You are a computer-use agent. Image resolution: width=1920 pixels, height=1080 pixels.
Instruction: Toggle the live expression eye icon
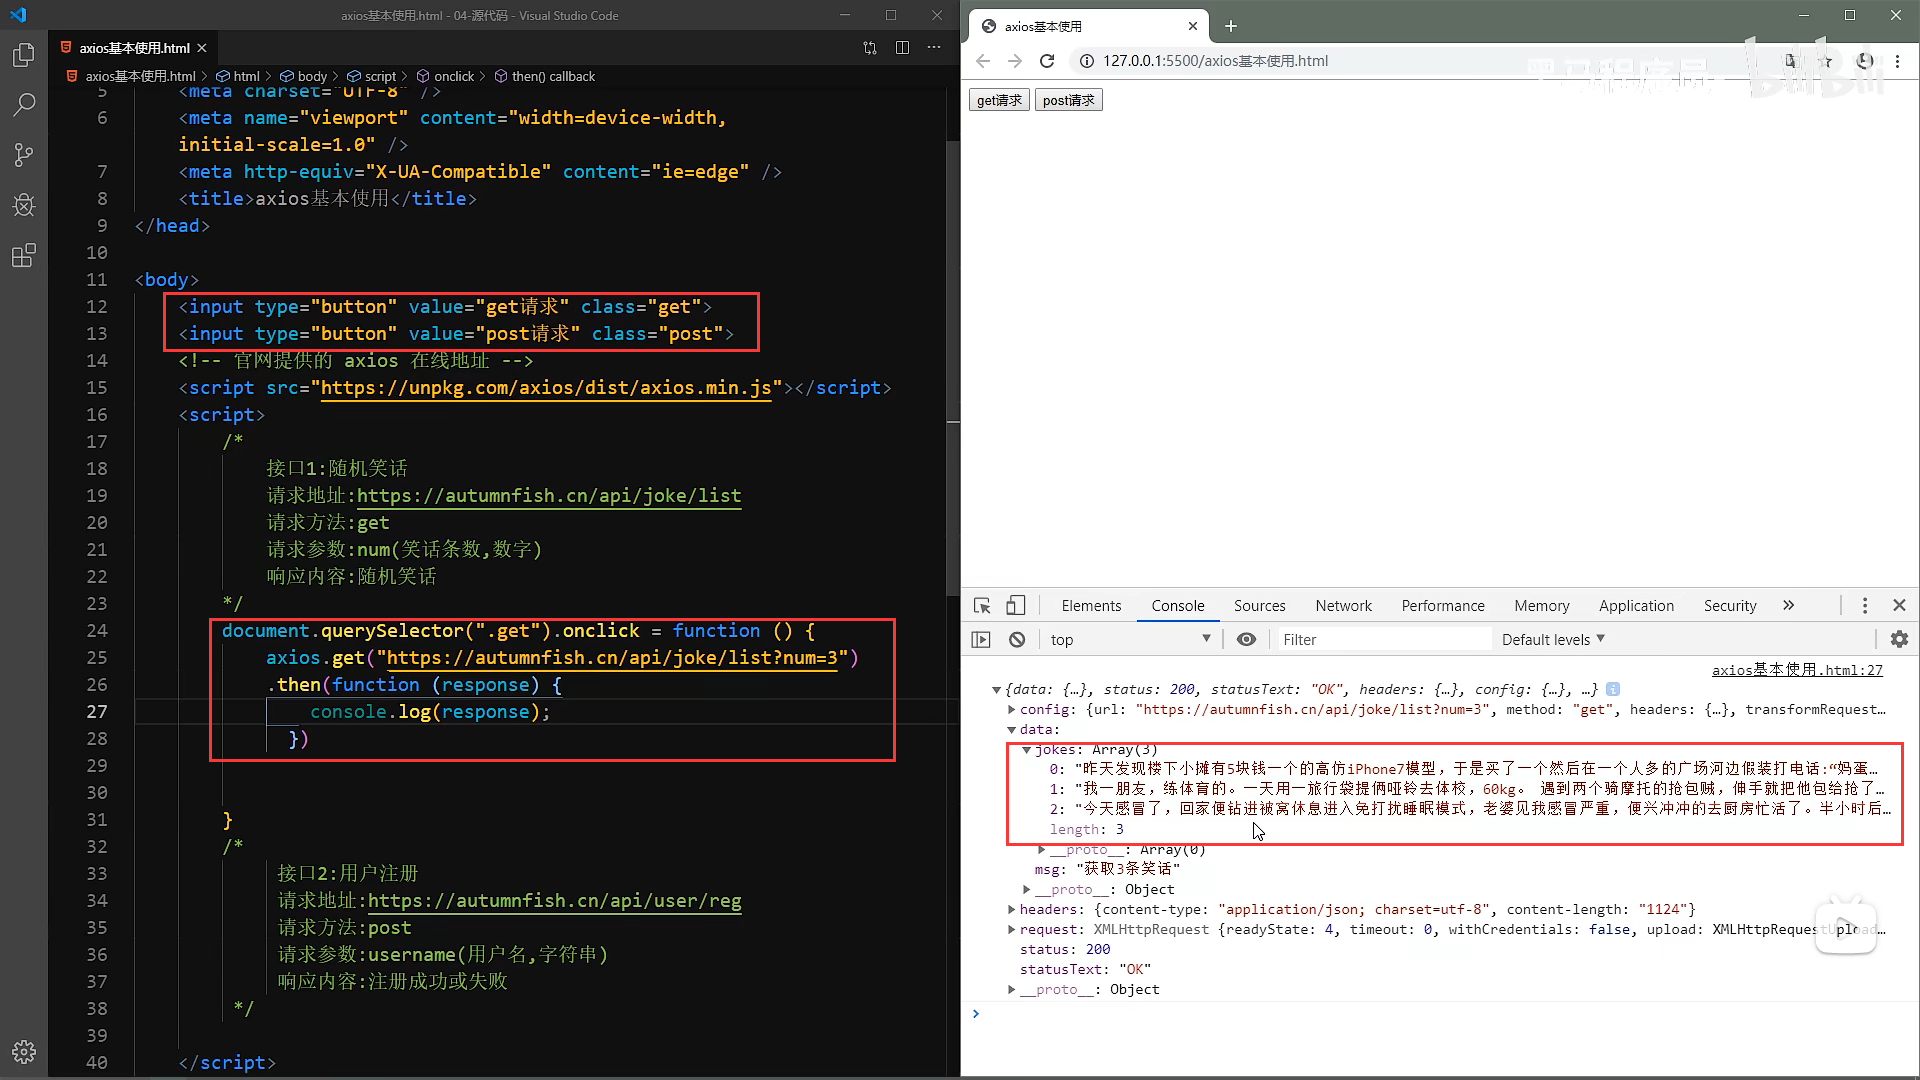pyautogui.click(x=1246, y=640)
